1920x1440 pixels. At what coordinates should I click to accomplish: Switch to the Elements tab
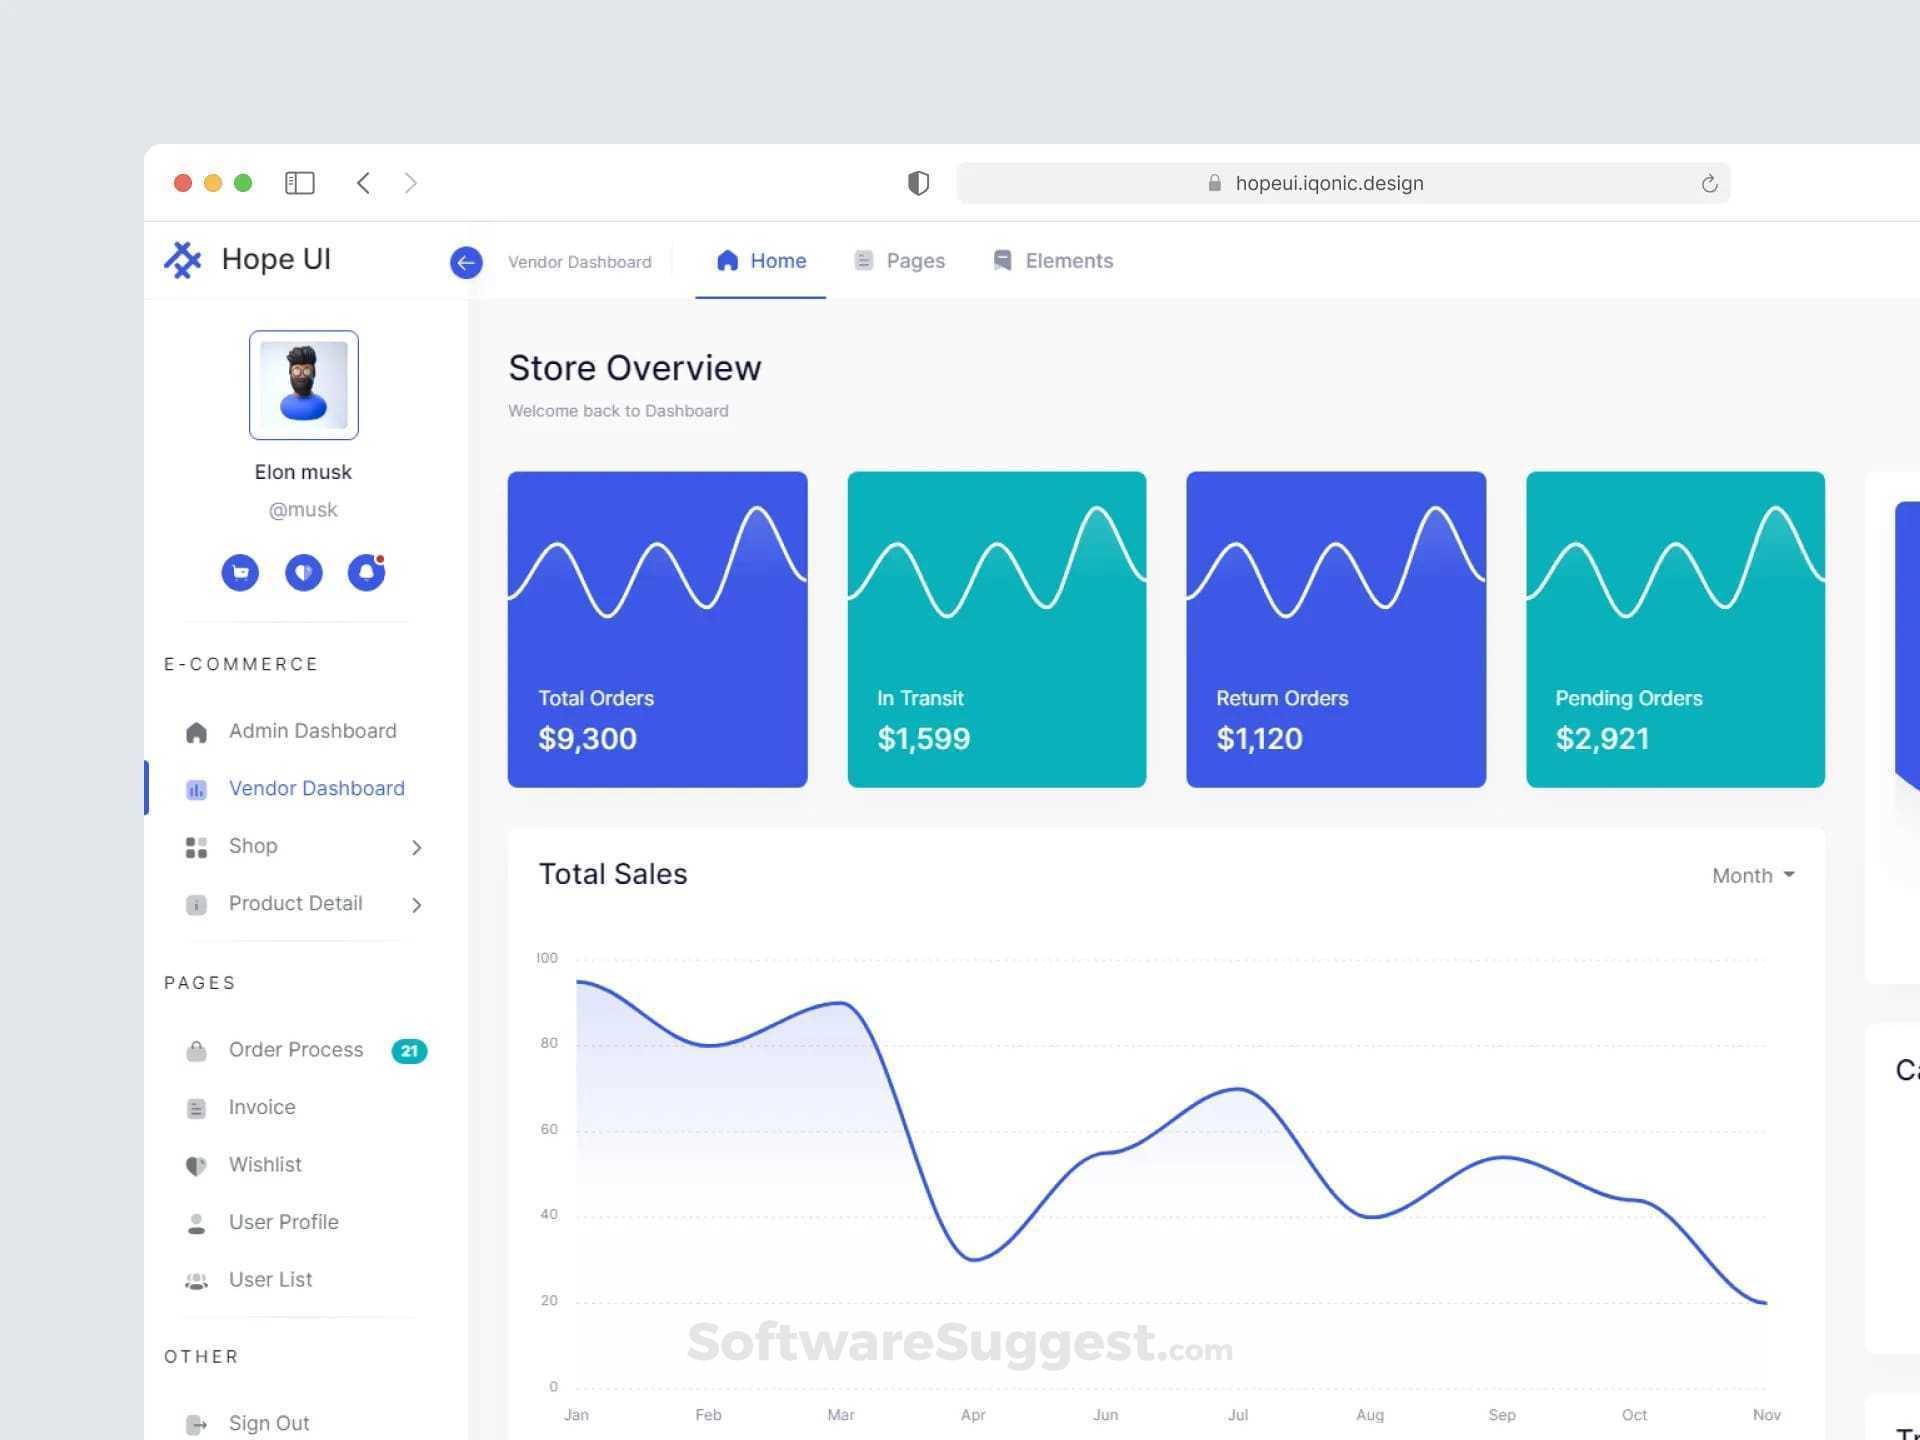tap(1052, 261)
